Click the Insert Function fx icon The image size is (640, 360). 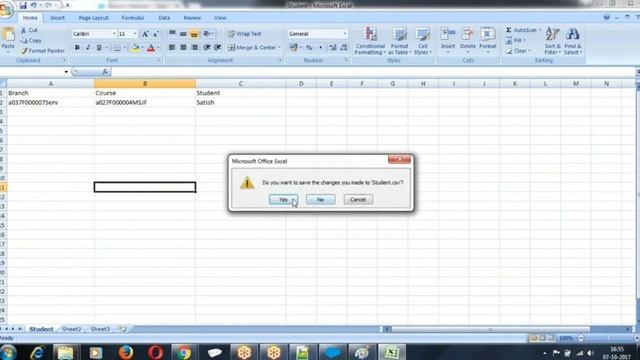(105, 72)
